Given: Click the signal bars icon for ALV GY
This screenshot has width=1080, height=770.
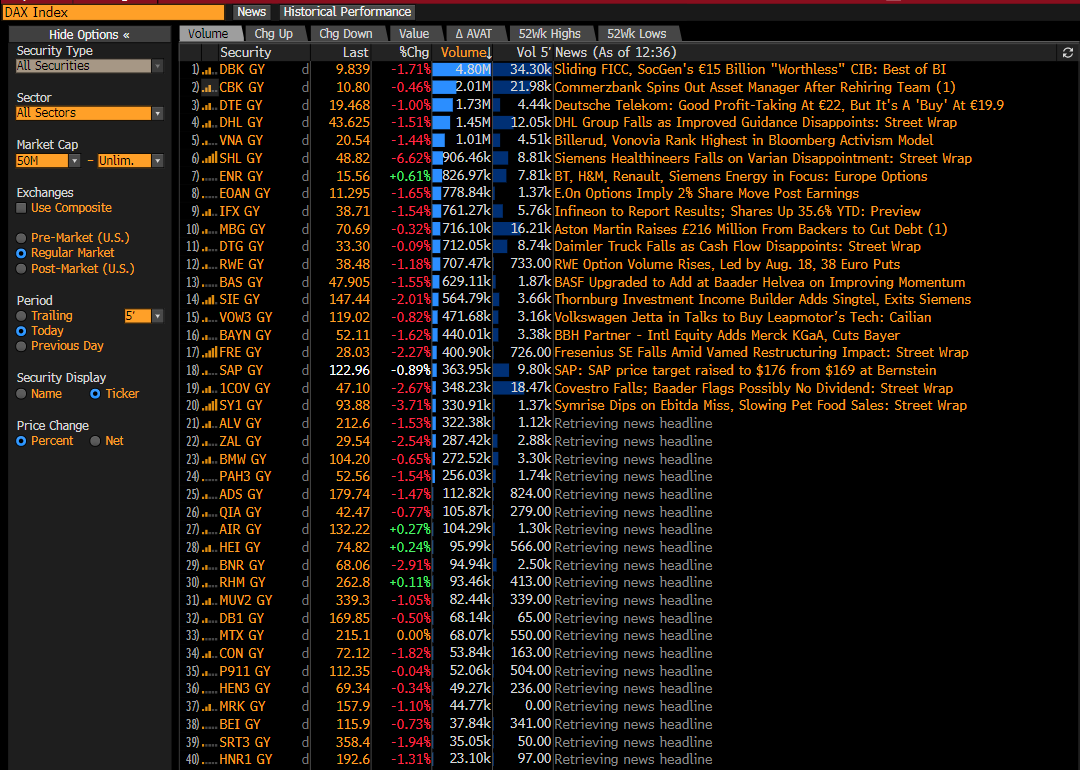Looking at the screenshot, I should click(x=209, y=424).
